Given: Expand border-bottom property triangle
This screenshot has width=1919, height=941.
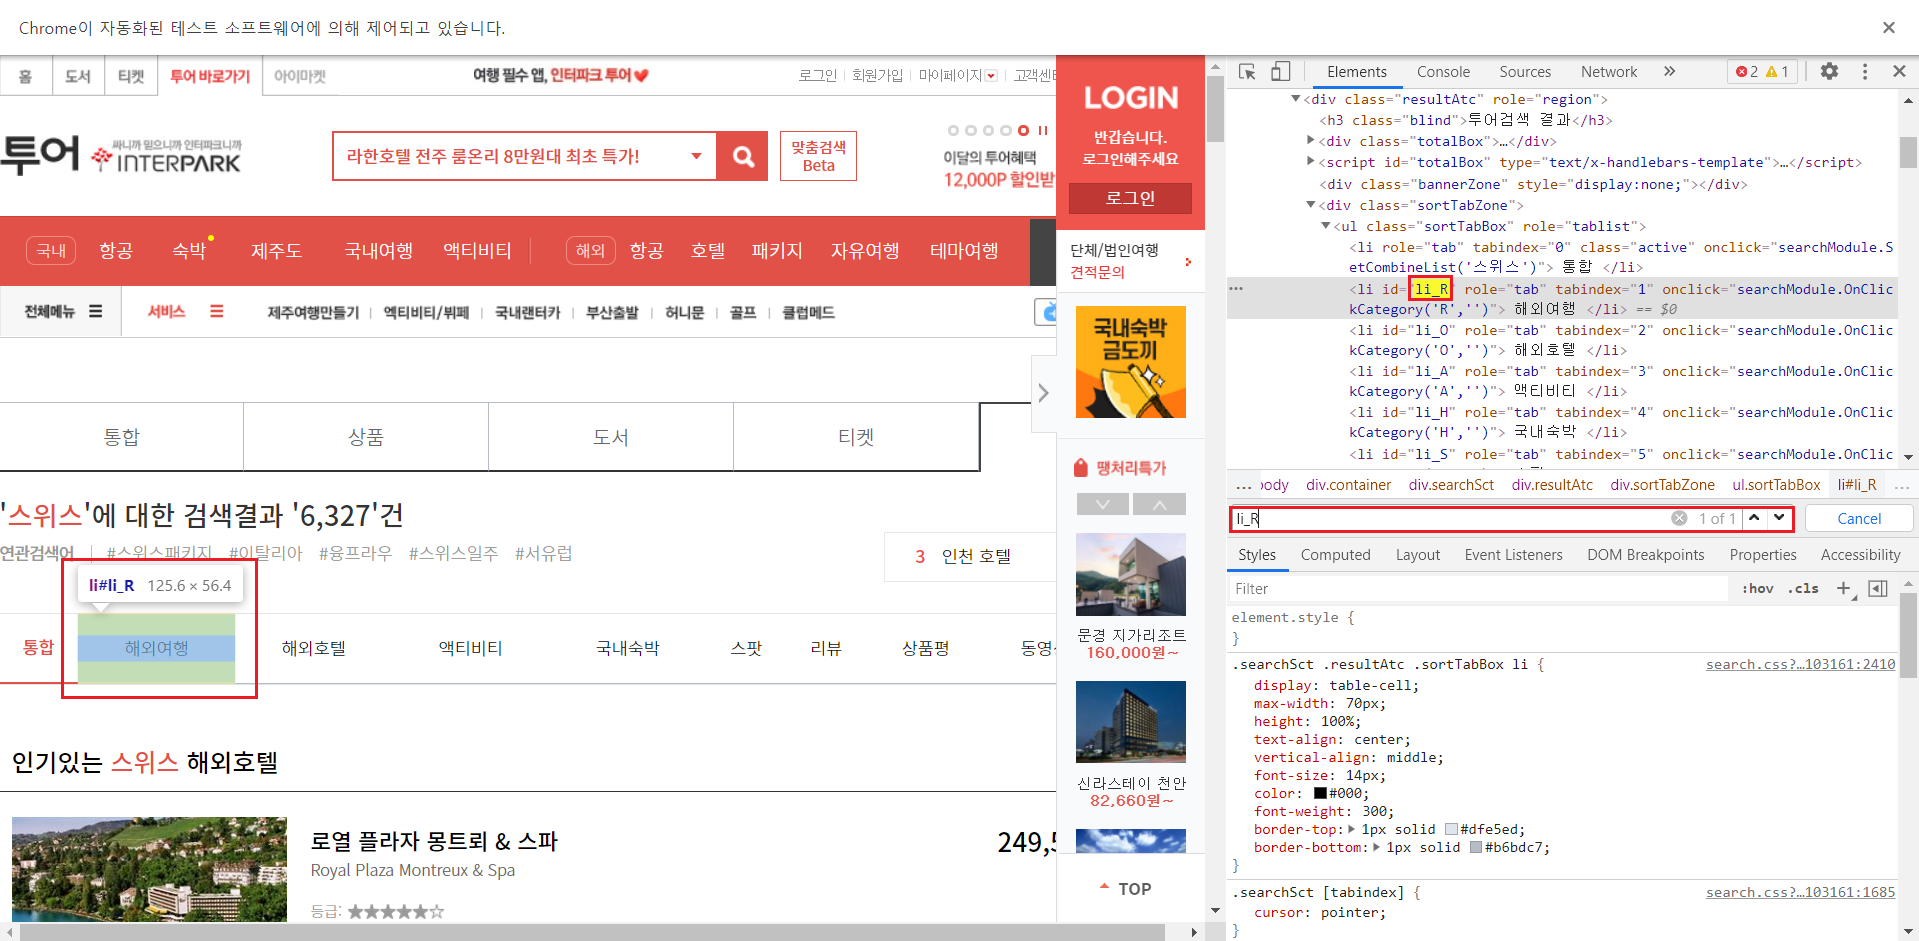Looking at the screenshot, I should 1378,847.
